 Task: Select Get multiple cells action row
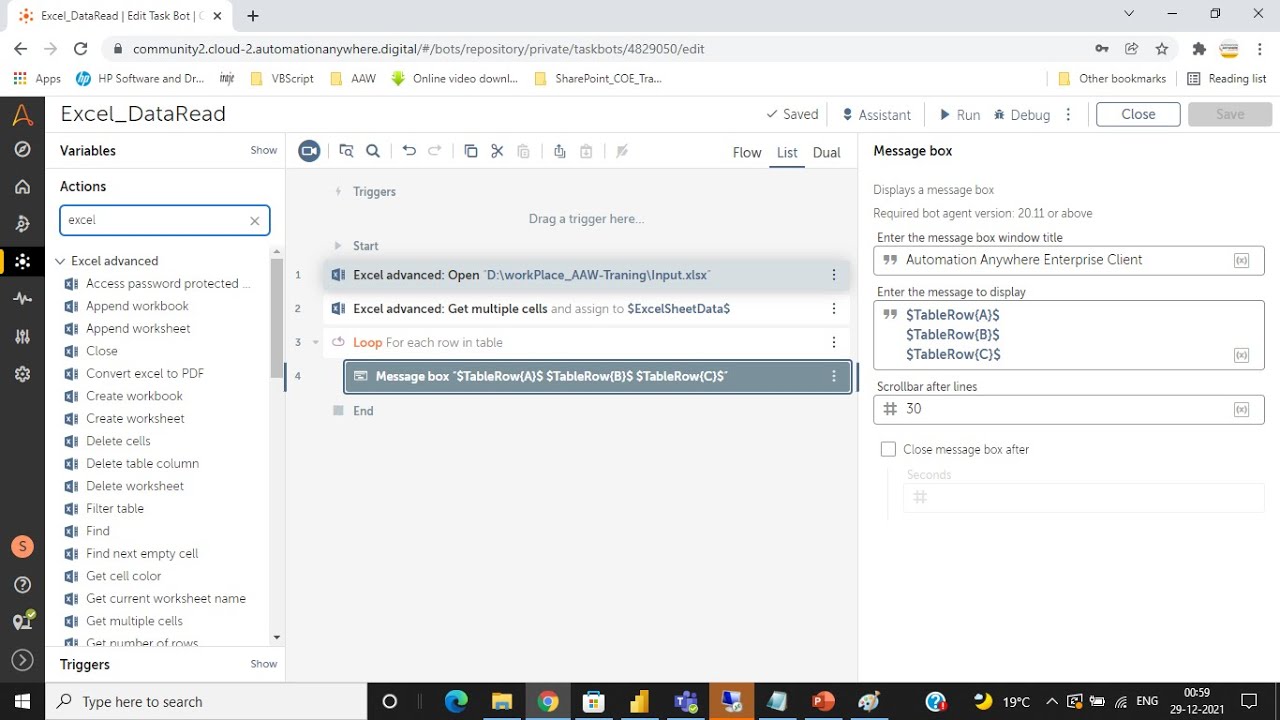tap(587, 309)
